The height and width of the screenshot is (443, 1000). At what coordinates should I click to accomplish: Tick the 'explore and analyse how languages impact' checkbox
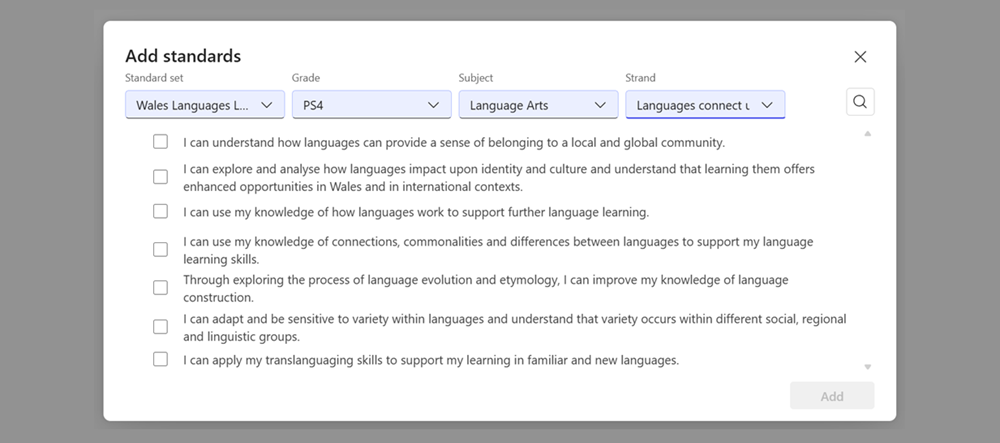tap(161, 177)
